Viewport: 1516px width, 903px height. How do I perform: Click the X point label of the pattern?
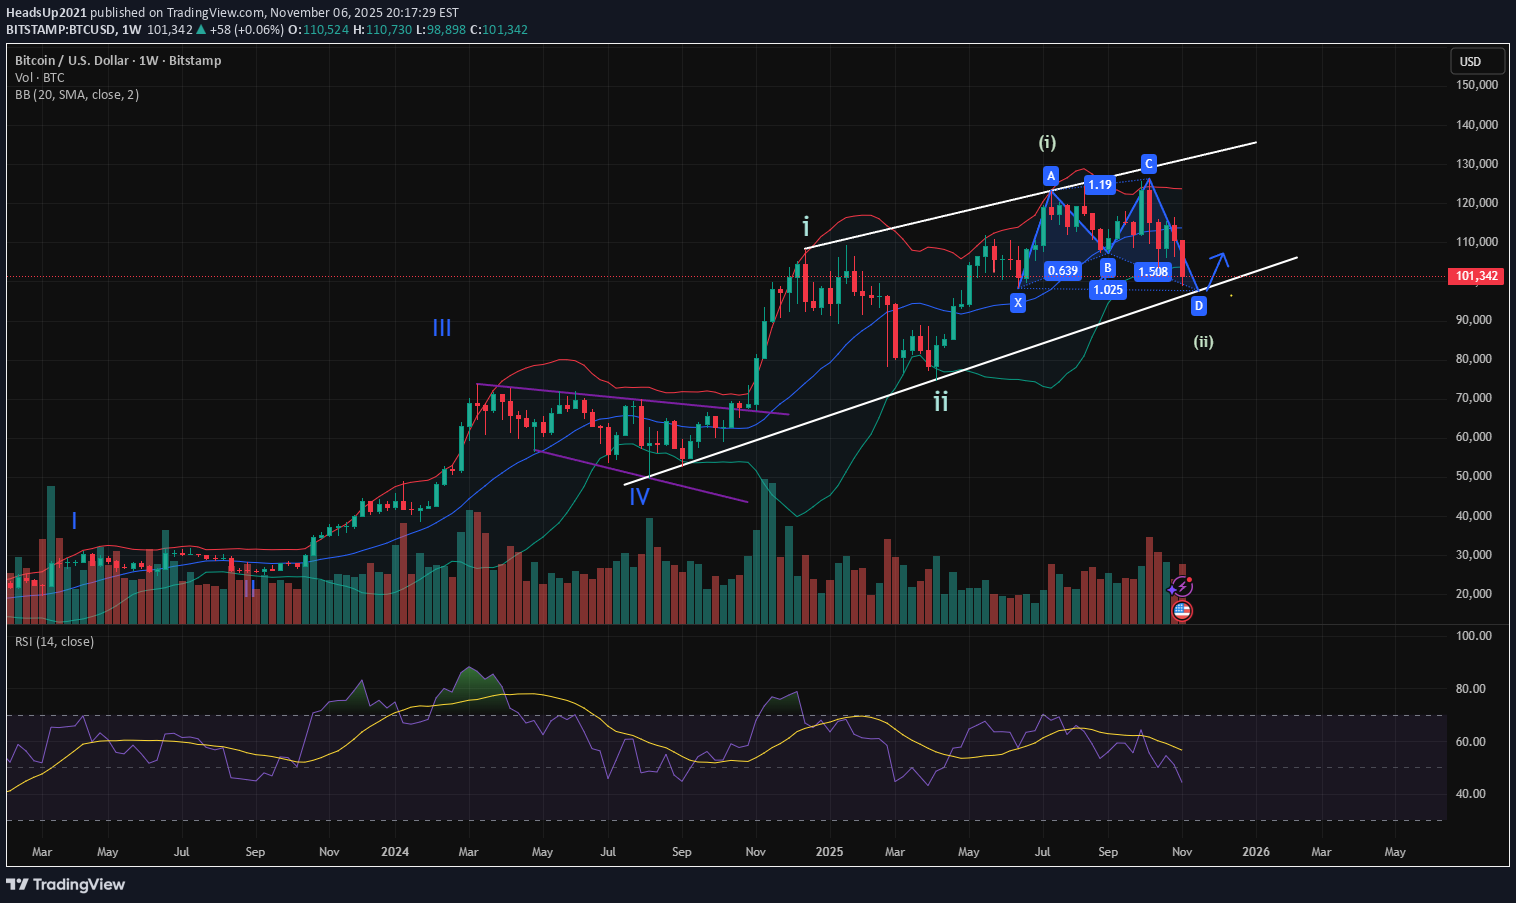click(1018, 302)
